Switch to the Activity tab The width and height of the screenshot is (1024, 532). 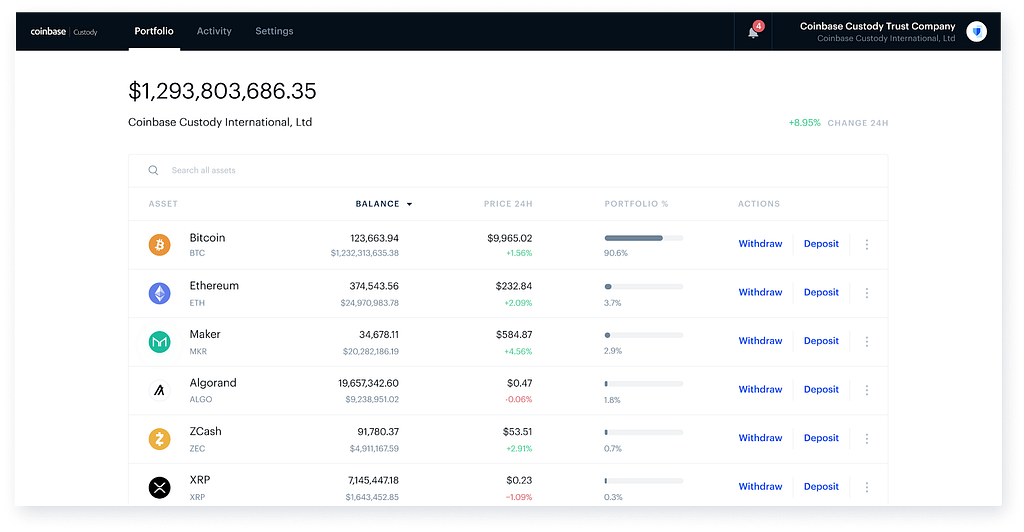pos(214,31)
